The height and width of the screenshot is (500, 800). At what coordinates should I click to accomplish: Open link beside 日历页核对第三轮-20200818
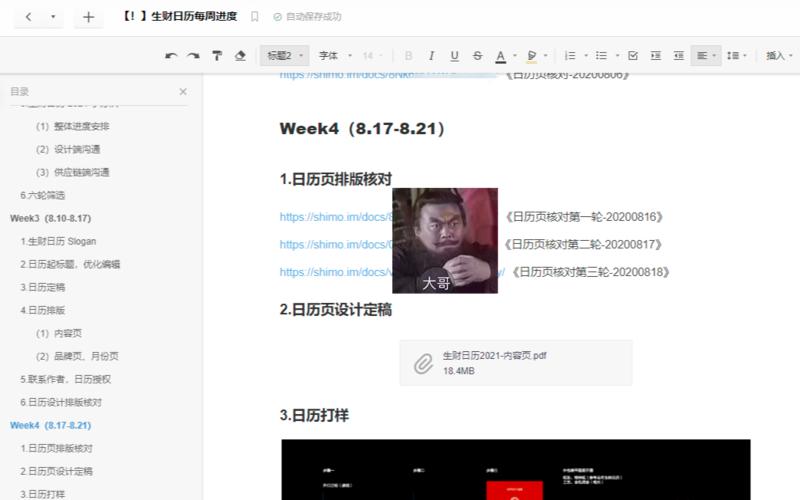[x=336, y=272]
